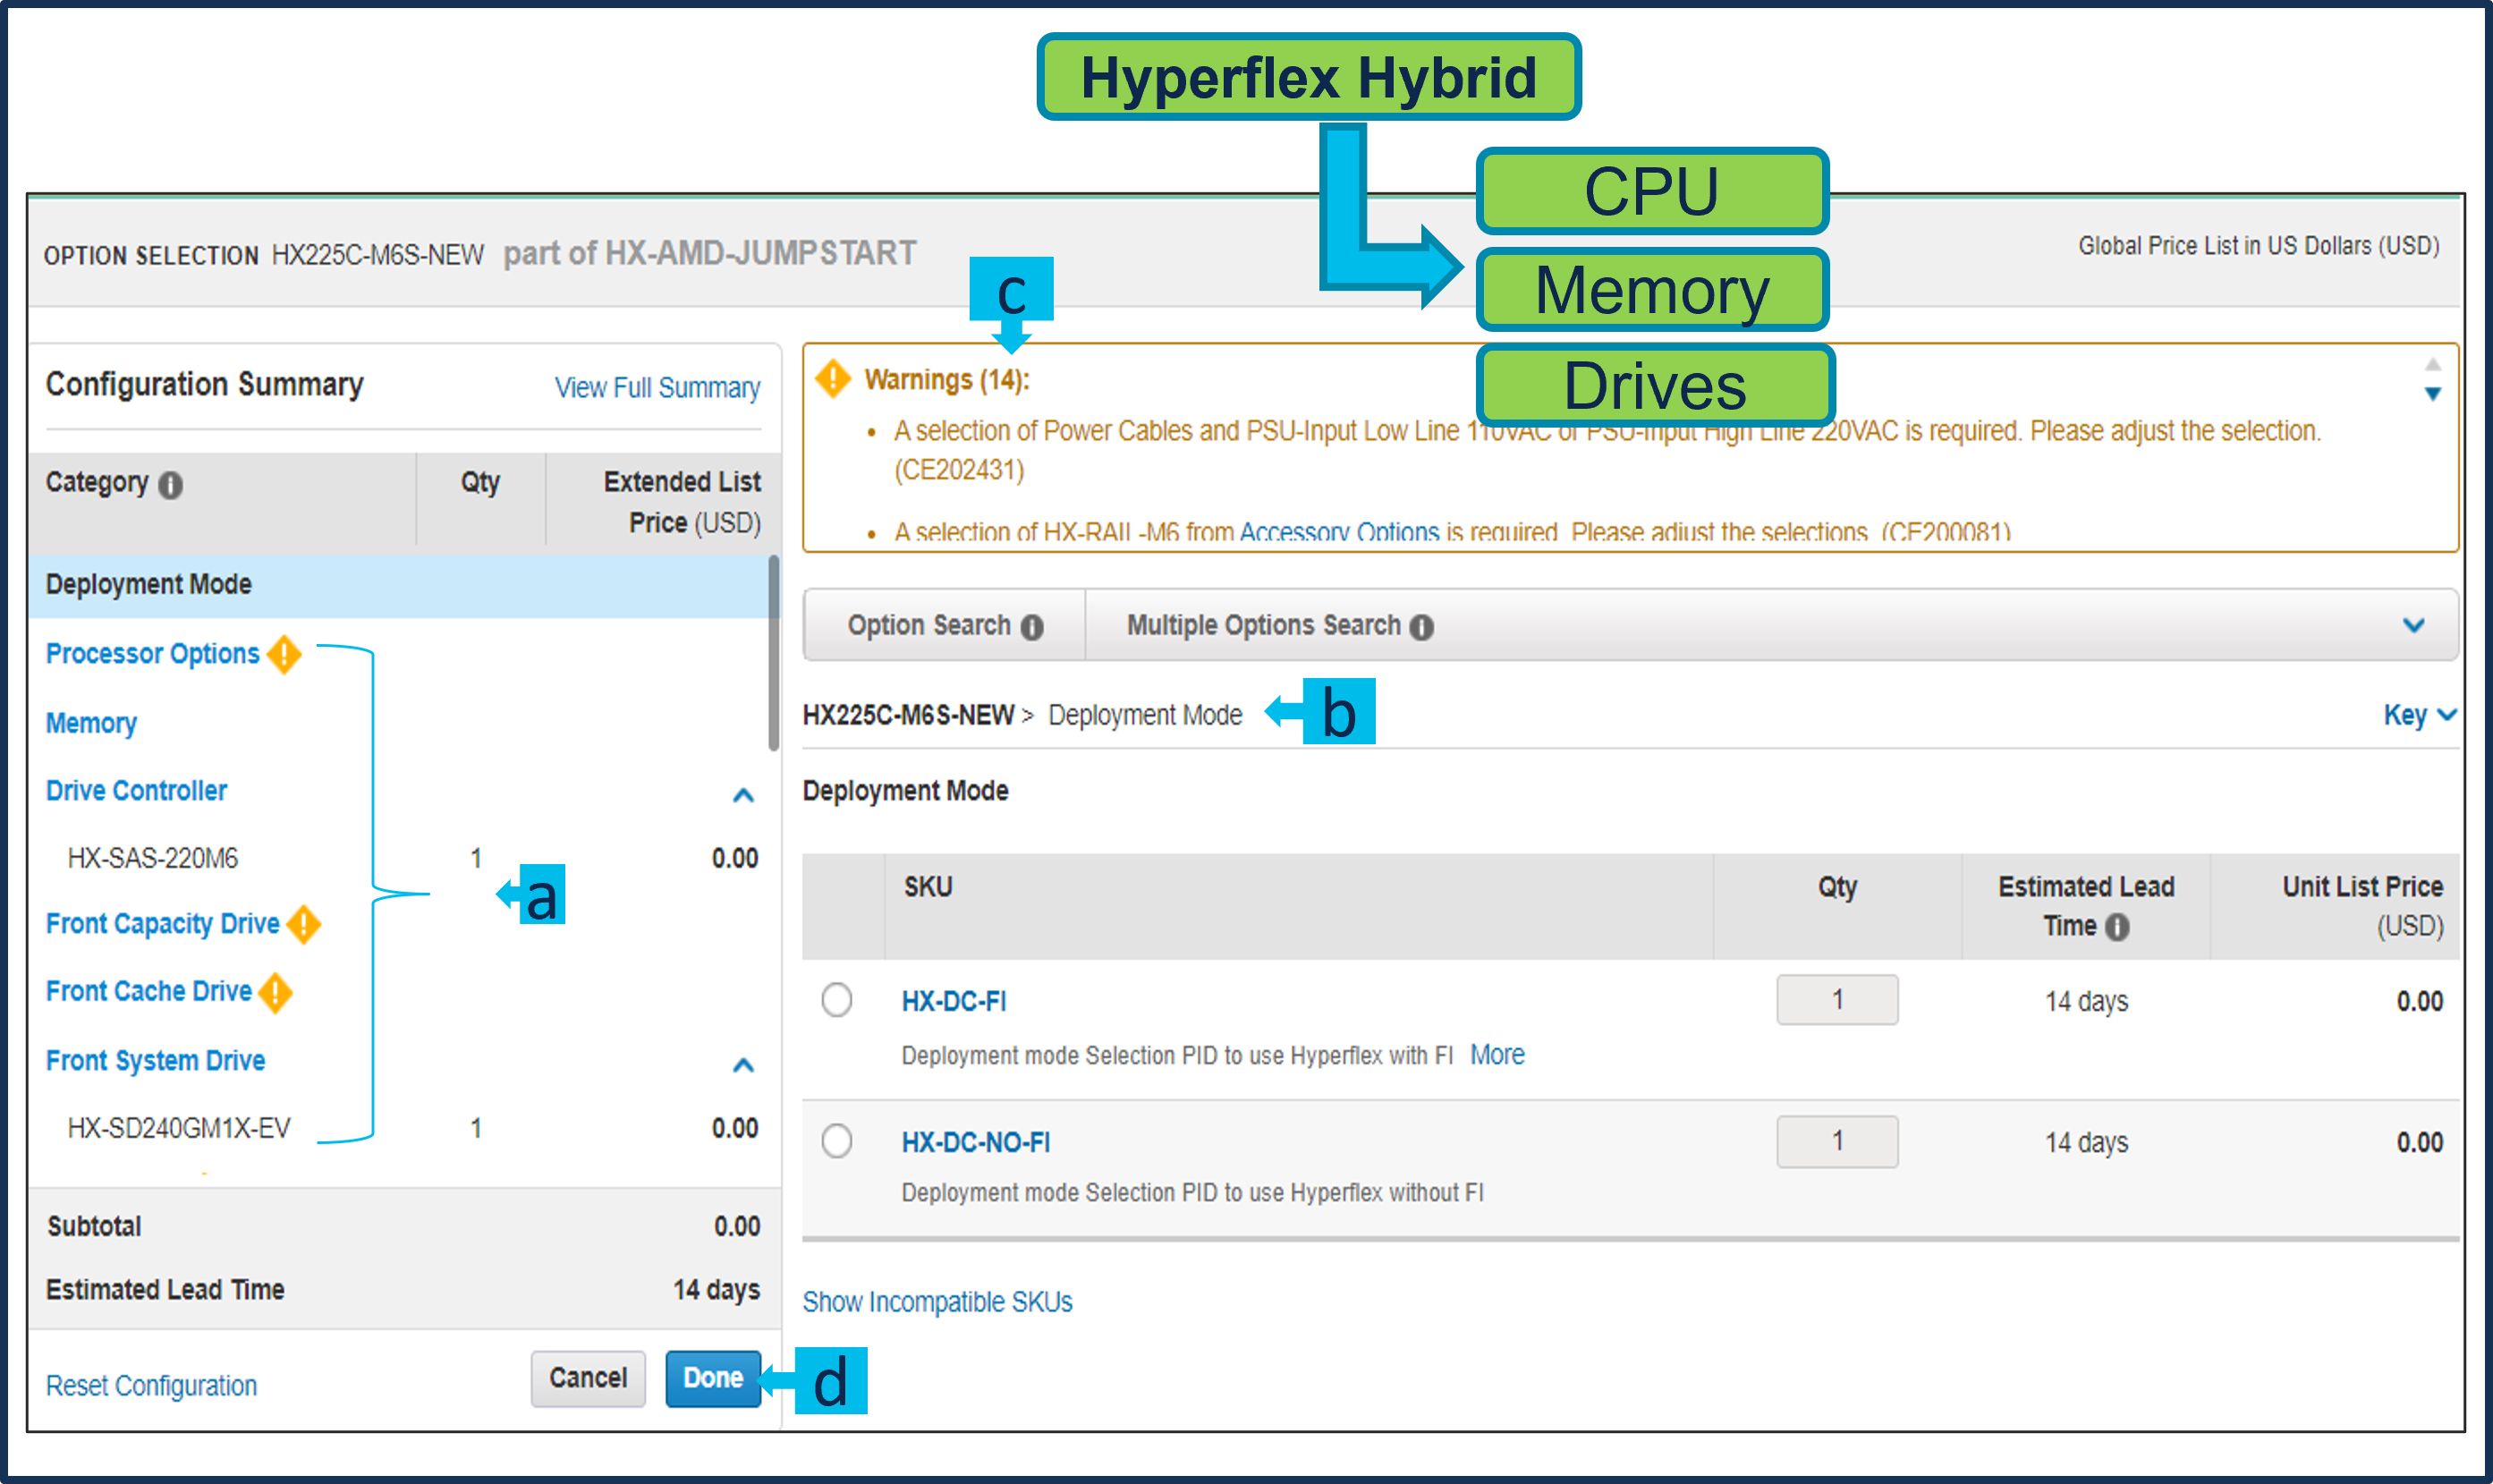Click the Configuration Summary scrollbar
This screenshot has height=1484, width=2493.
pyautogui.click(x=773, y=655)
